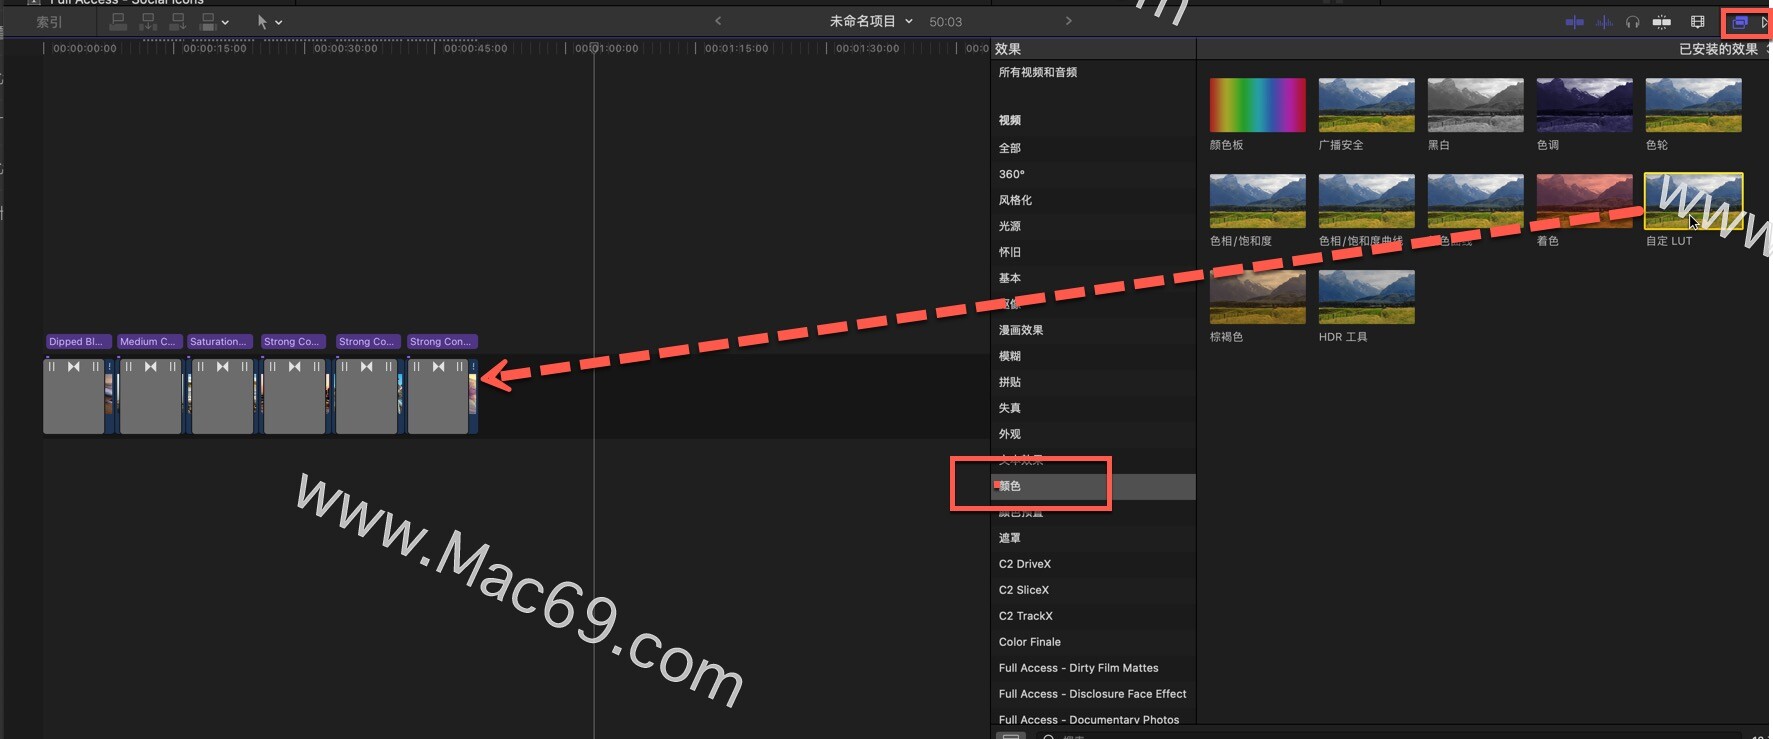Select the HDR 工具 effect thumbnail
Viewport: 1773px width, 739px height.
pos(1366,297)
